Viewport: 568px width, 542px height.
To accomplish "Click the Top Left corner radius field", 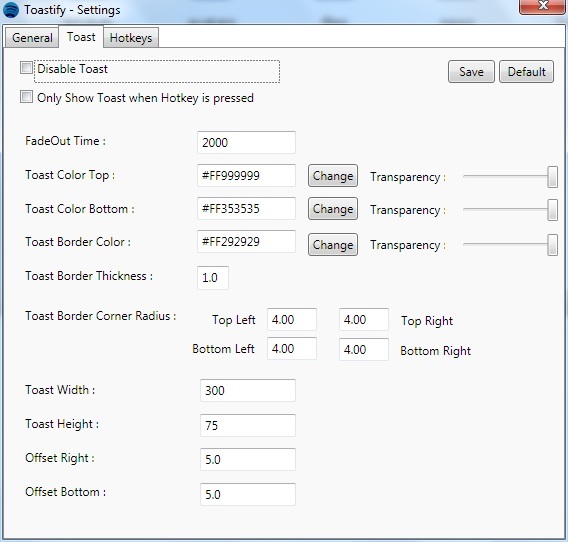I will click(x=292, y=320).
